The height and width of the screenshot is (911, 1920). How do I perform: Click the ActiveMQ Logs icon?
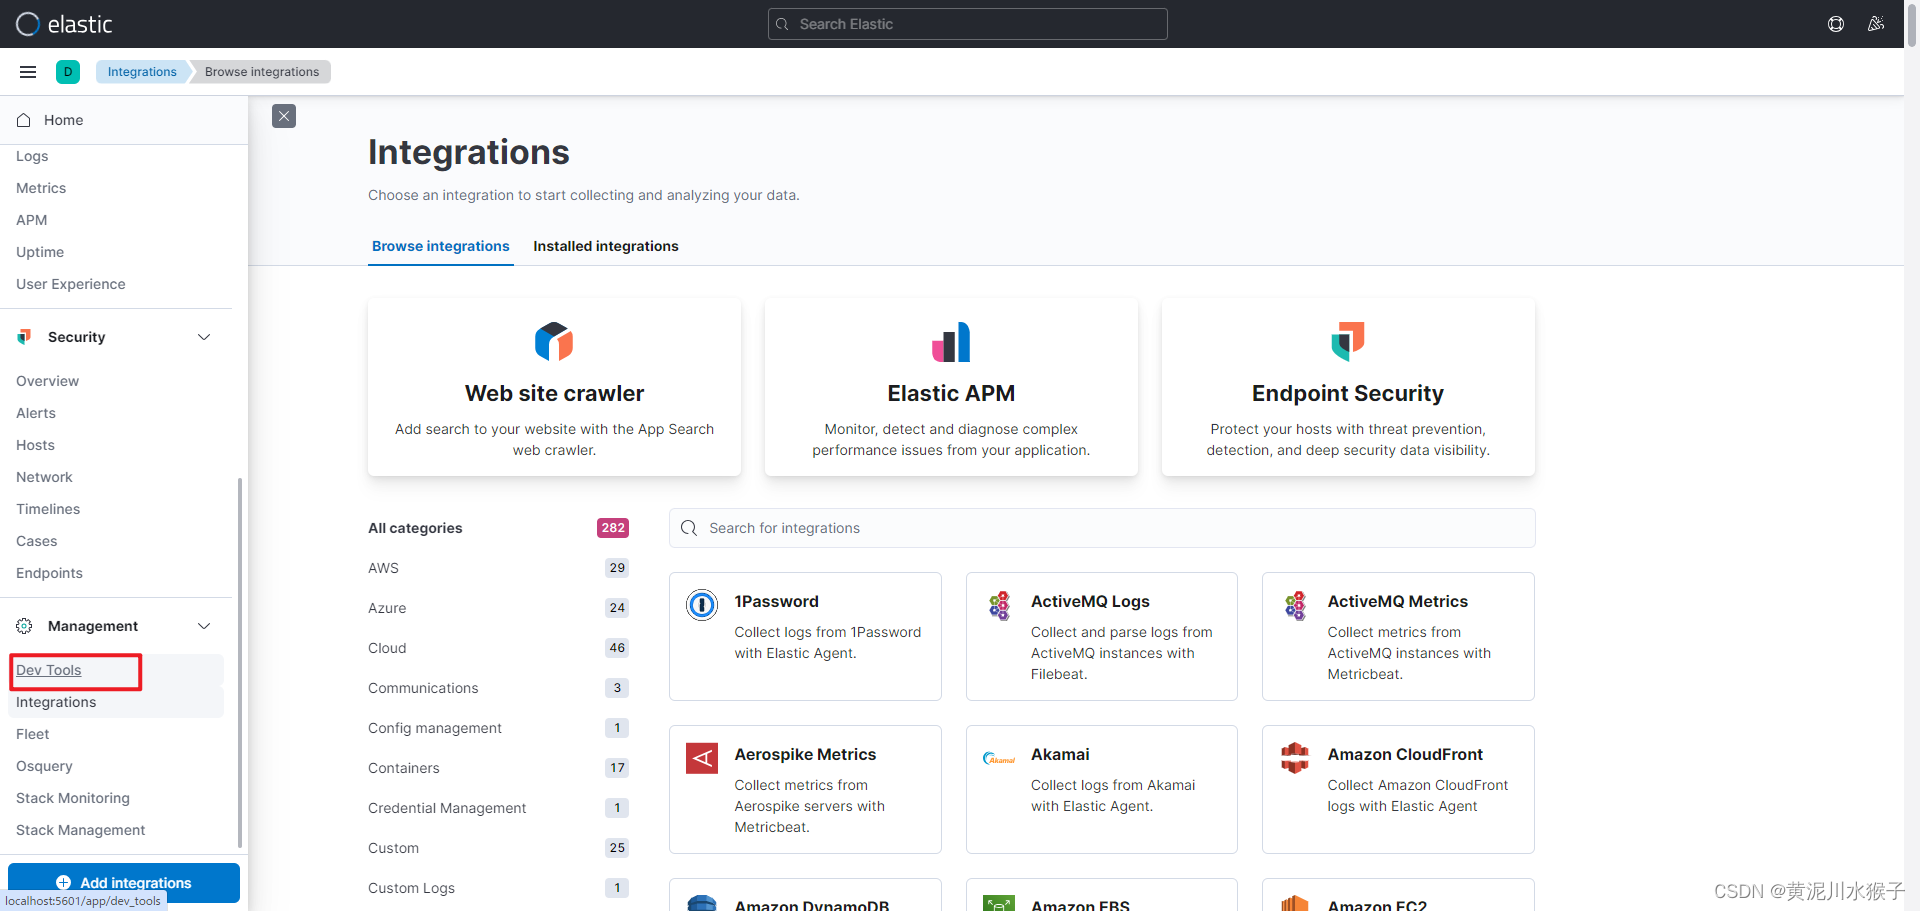(x=999, y=605)
